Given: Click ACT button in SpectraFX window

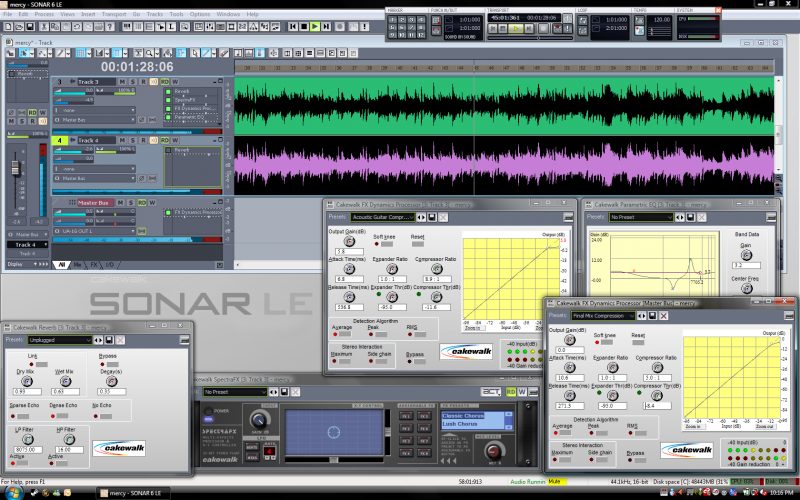Looking at the screenshot, I should point(491,392).
